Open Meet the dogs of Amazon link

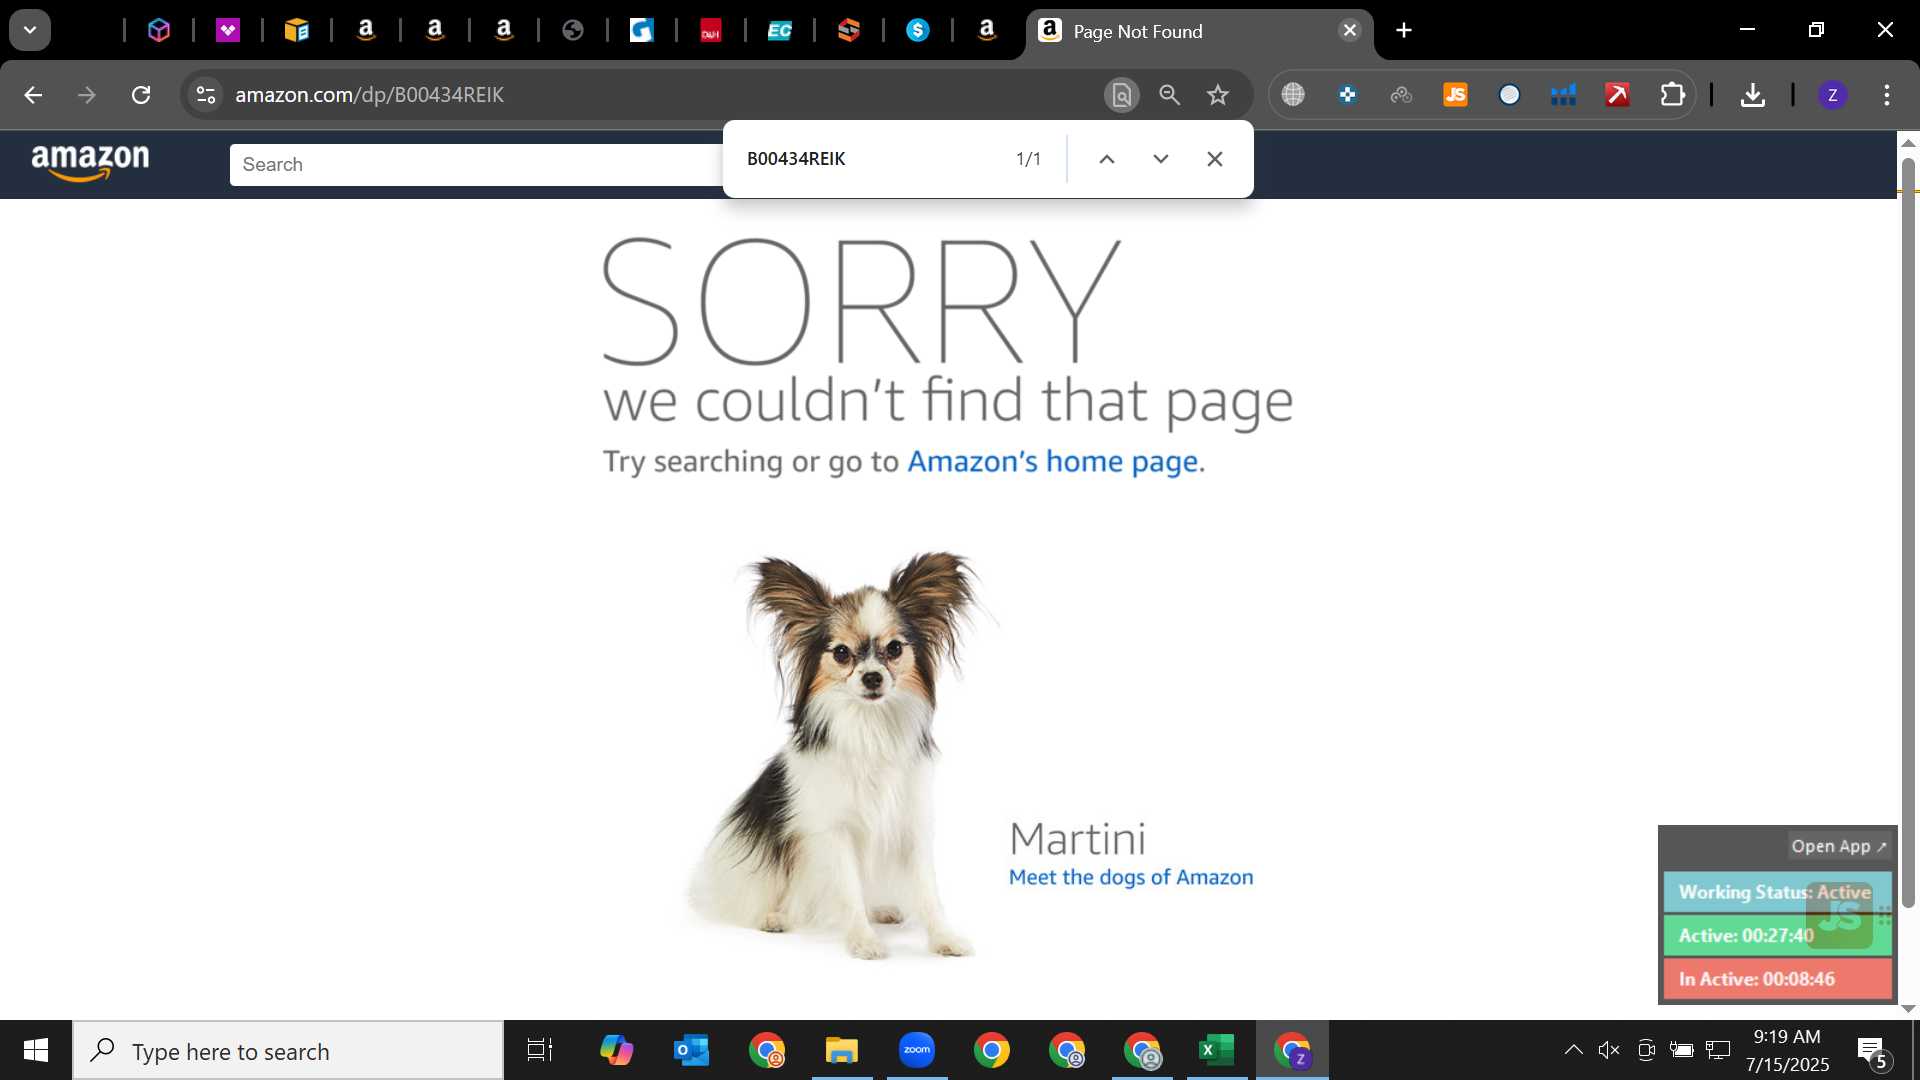click(x=1131, y=877)
